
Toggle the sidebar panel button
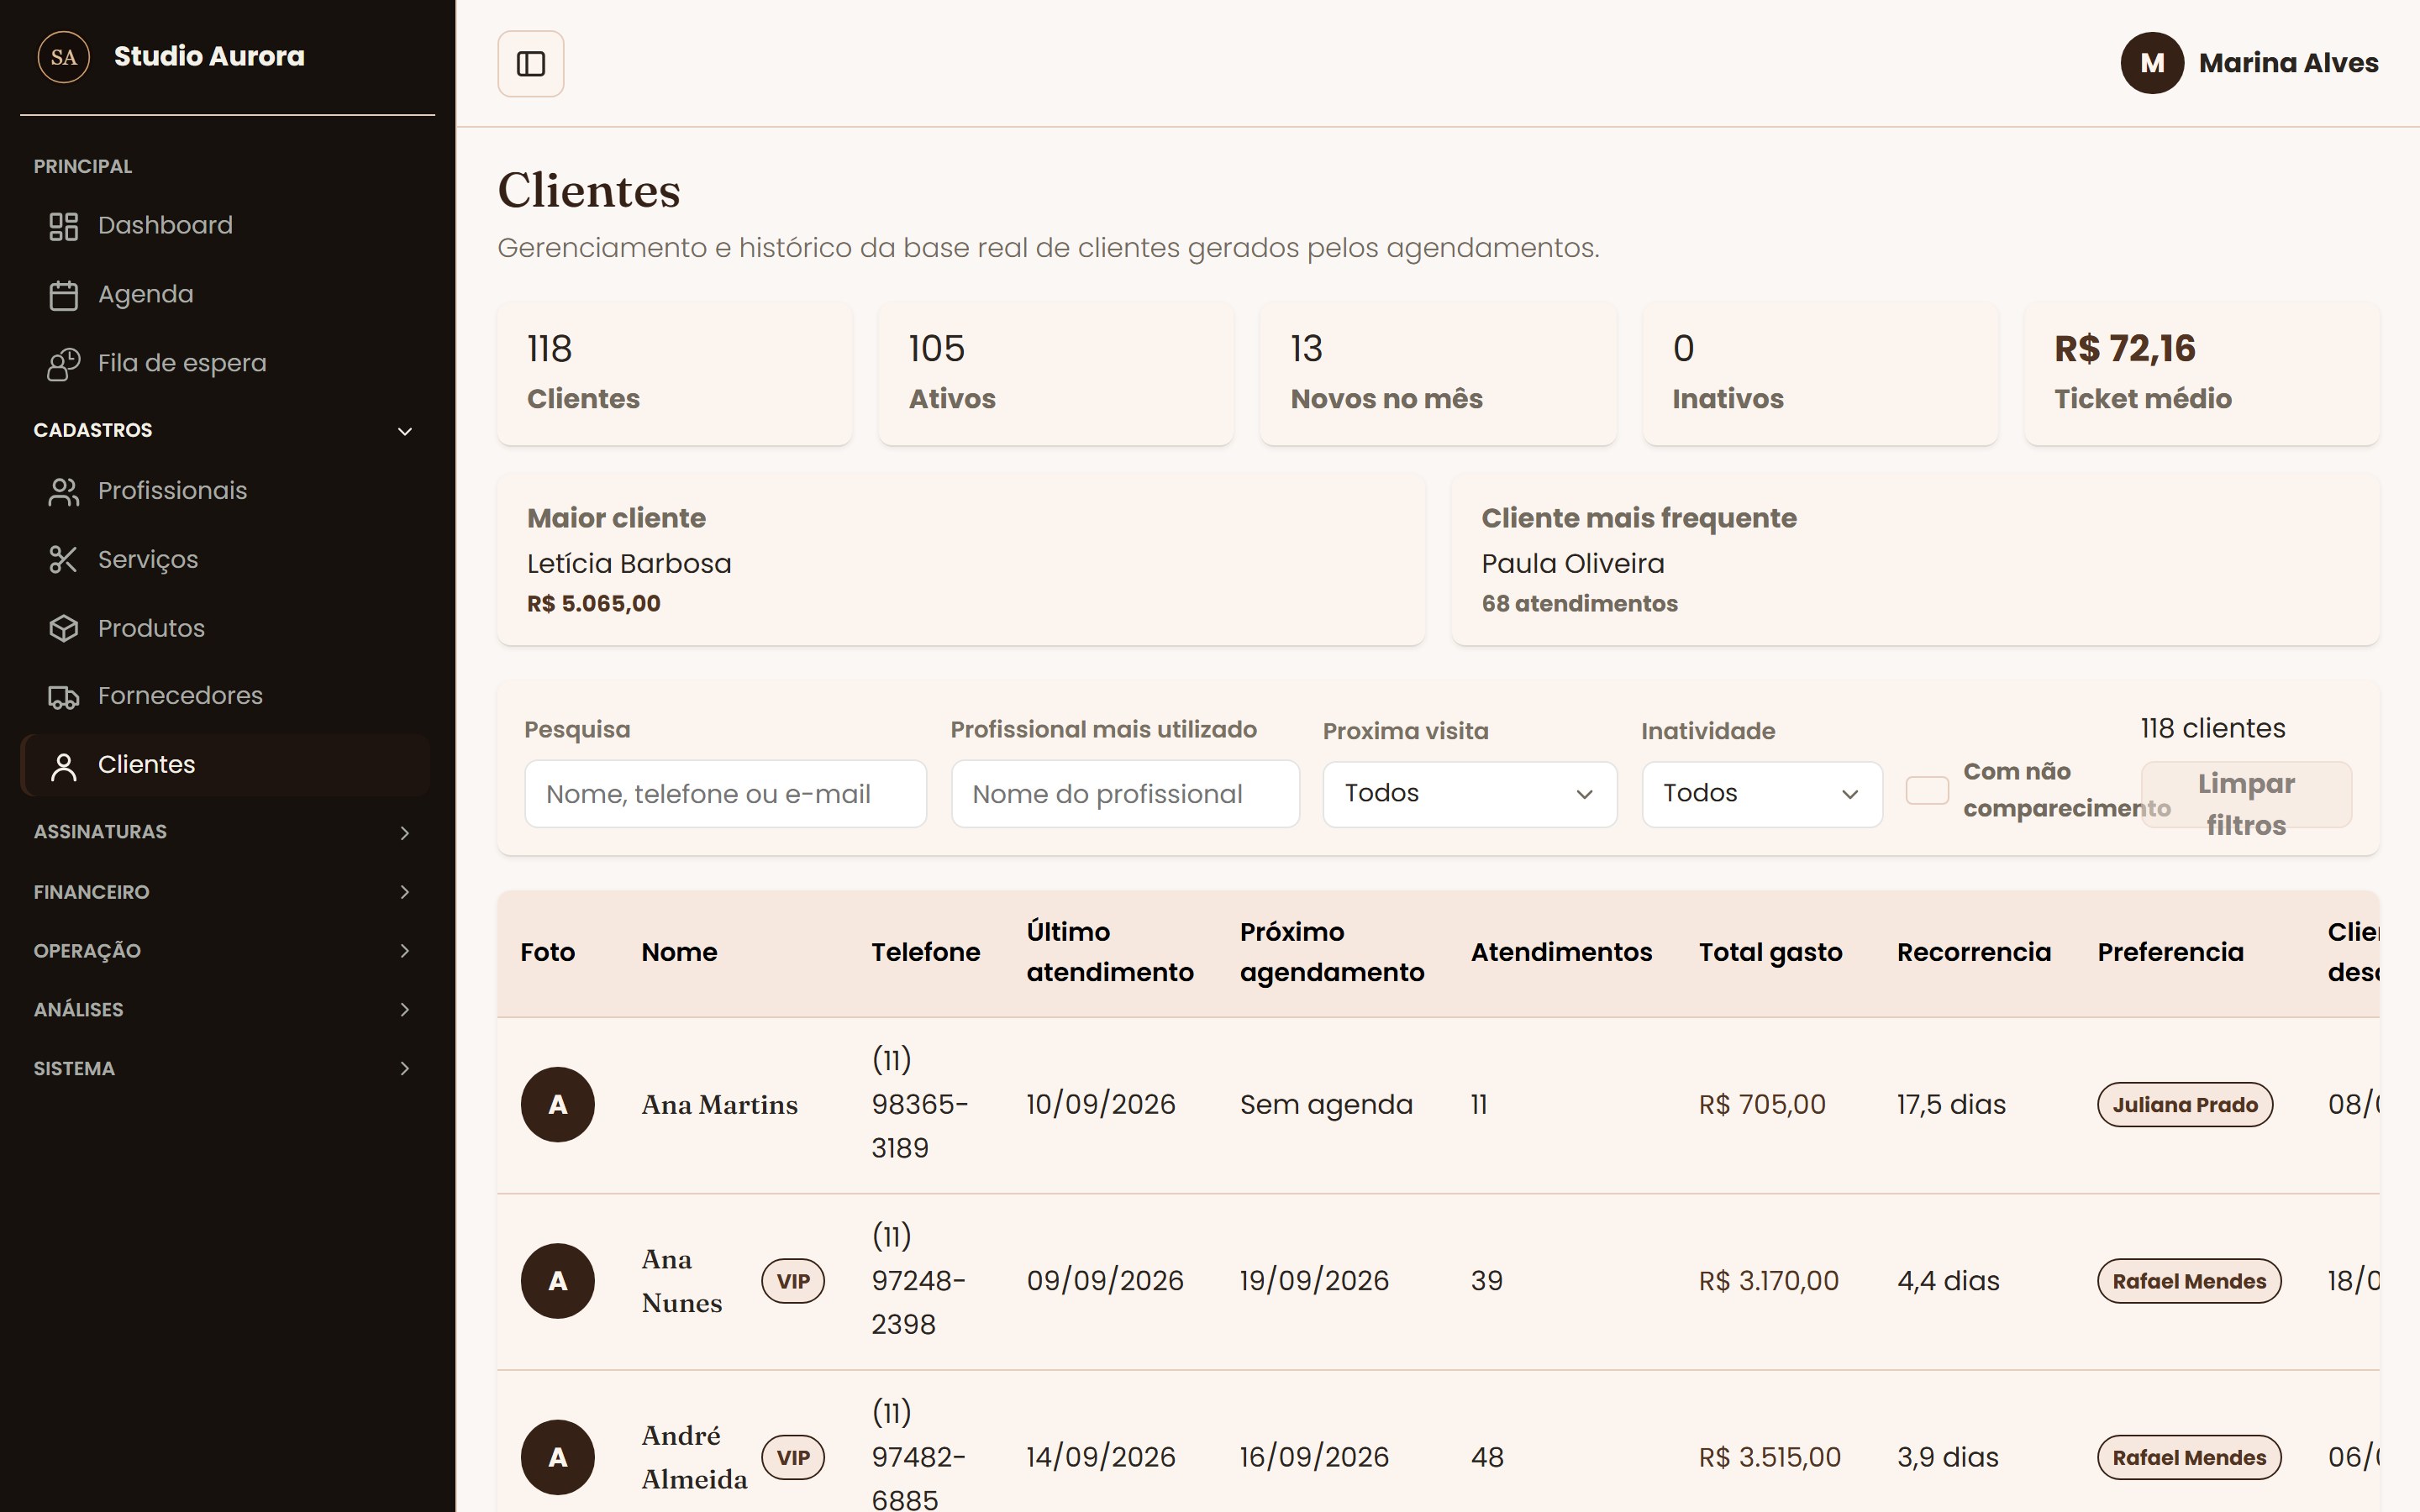(x=530, y=64)
